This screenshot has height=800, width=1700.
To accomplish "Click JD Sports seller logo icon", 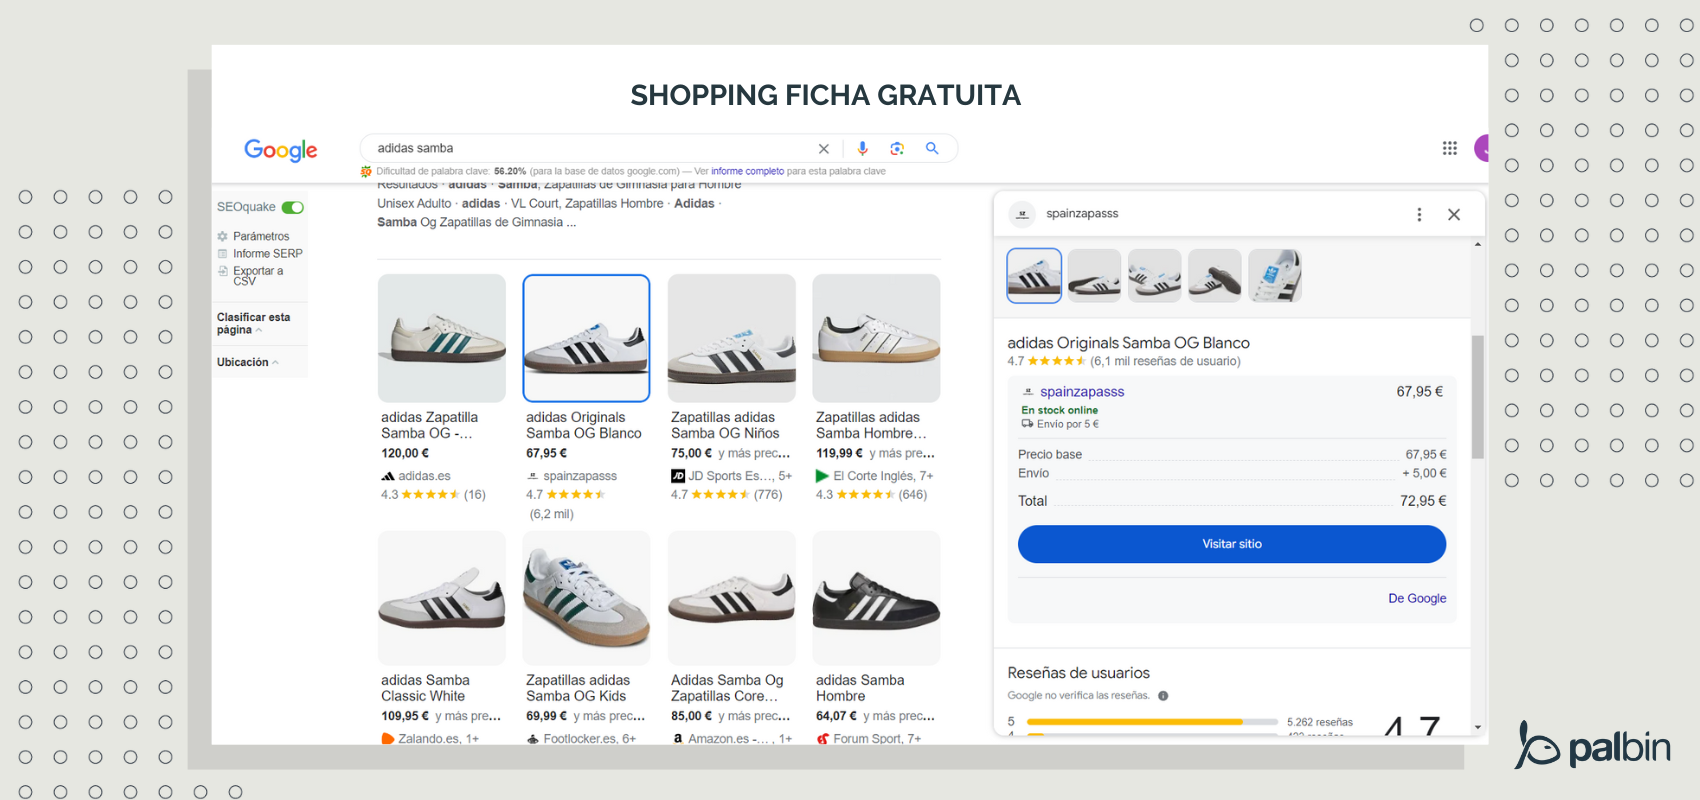I will pos(678,476).
